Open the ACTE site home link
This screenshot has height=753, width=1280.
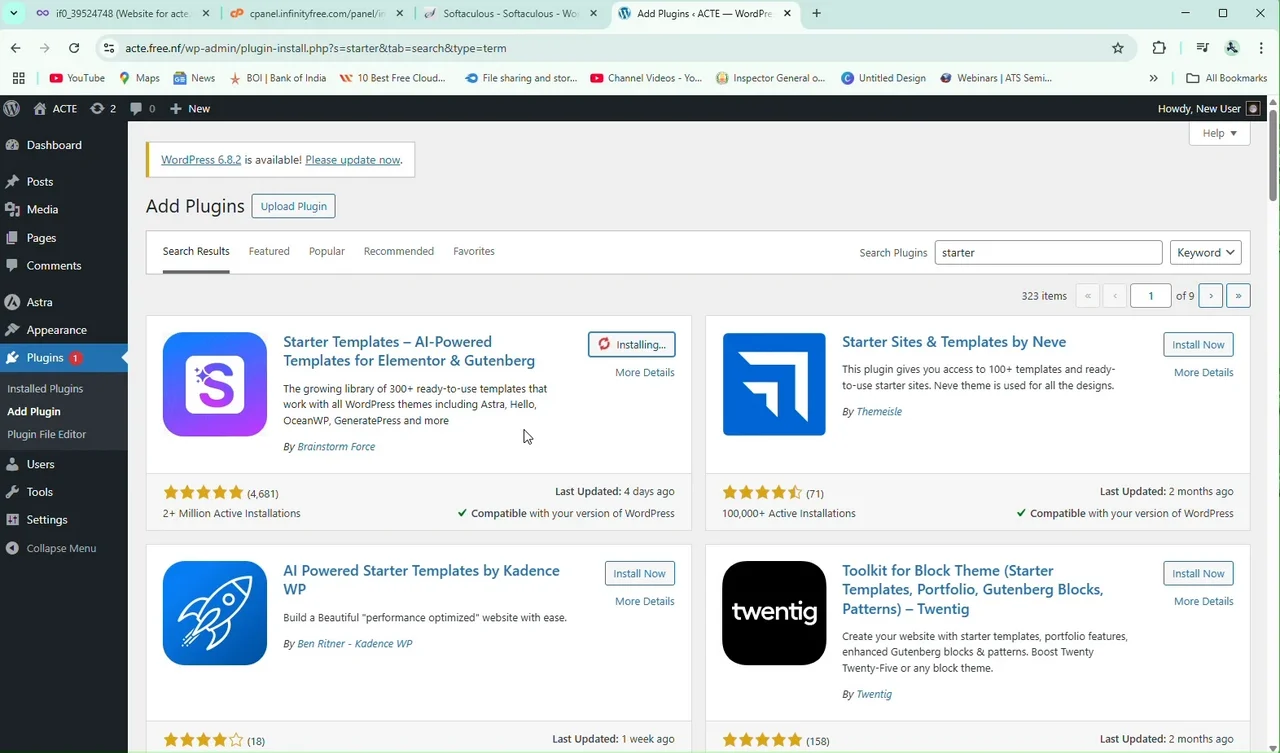(55, 108)
